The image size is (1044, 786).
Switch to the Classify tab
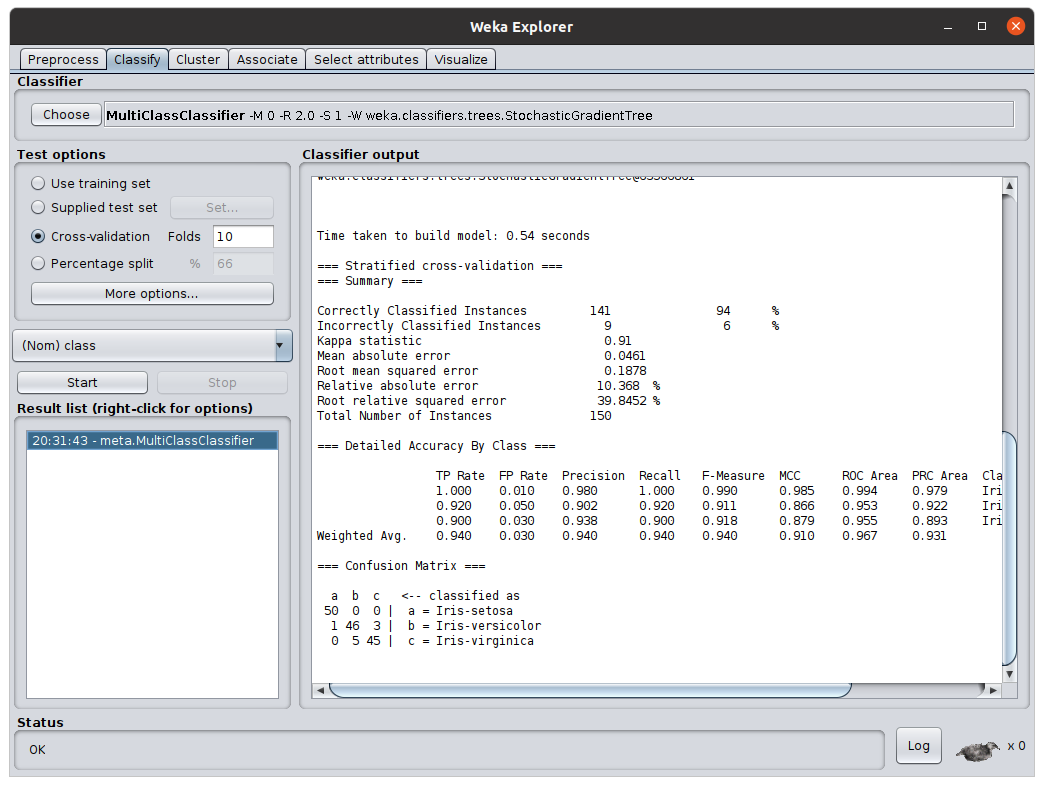pos(137,59)
